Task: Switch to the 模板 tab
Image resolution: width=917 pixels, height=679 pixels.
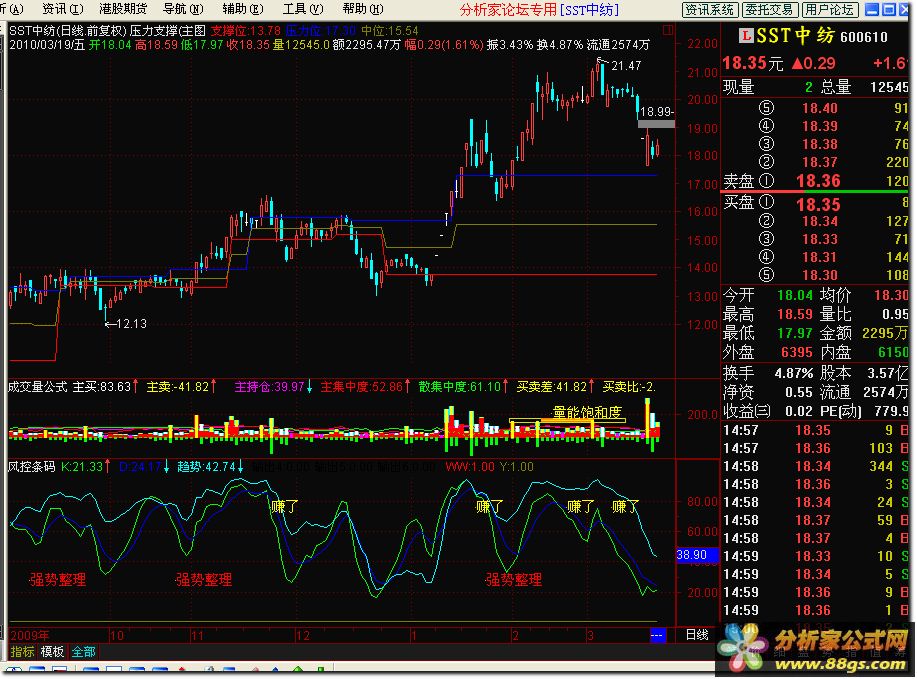Action: [52, 652]
